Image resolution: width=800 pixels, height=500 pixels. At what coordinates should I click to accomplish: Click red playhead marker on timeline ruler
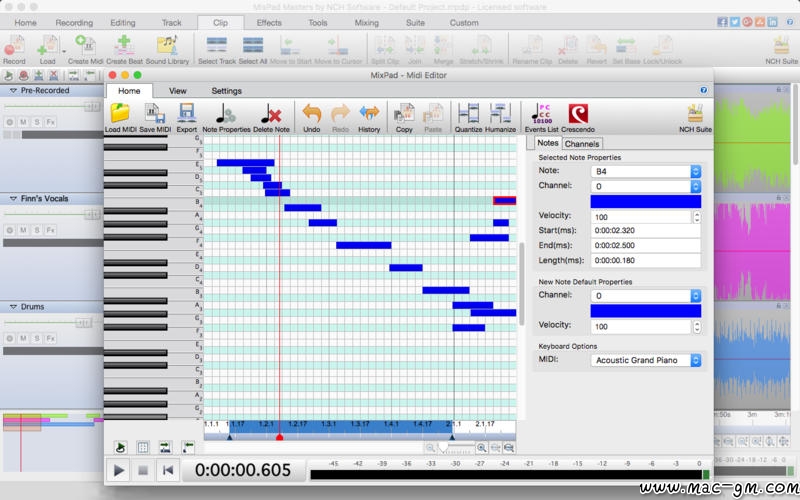(x=279, y=437)
